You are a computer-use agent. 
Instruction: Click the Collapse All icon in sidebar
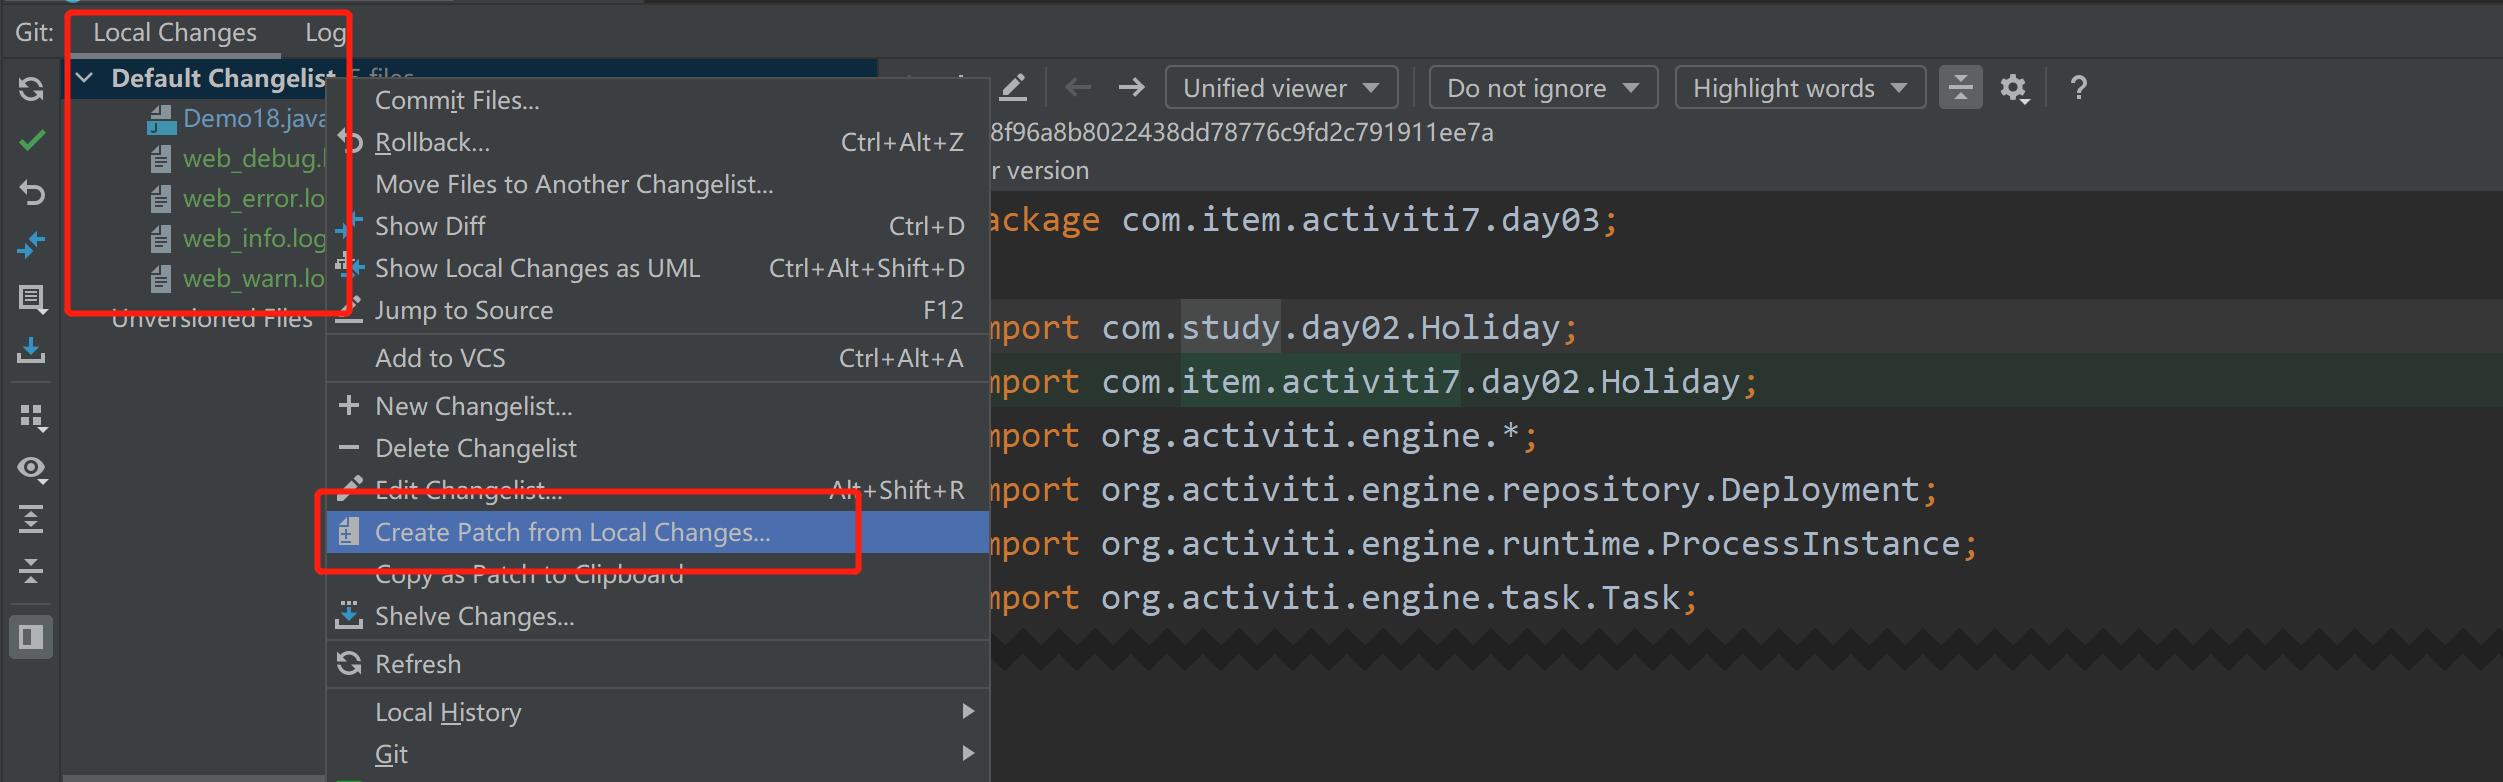click(31, 571)
